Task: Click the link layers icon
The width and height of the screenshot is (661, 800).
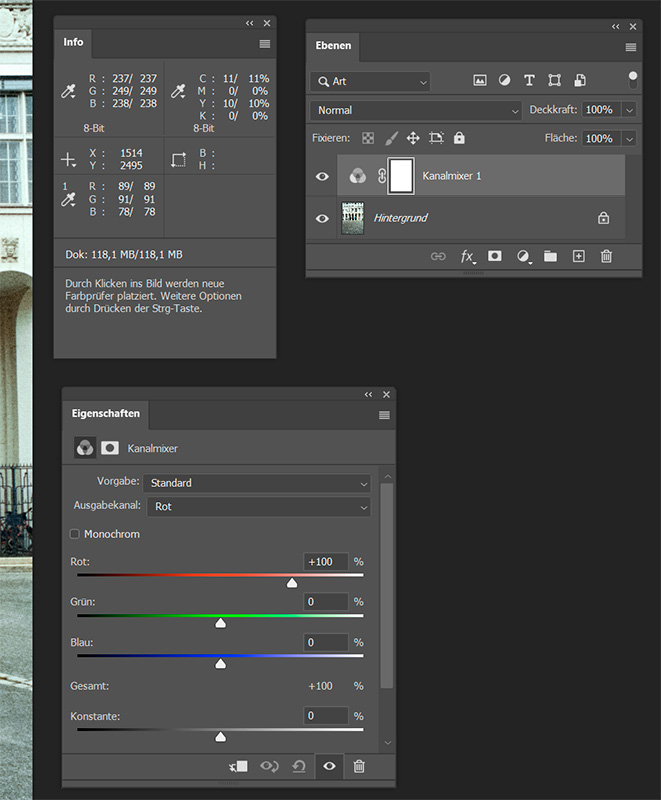Action: (x=438, y=256)
